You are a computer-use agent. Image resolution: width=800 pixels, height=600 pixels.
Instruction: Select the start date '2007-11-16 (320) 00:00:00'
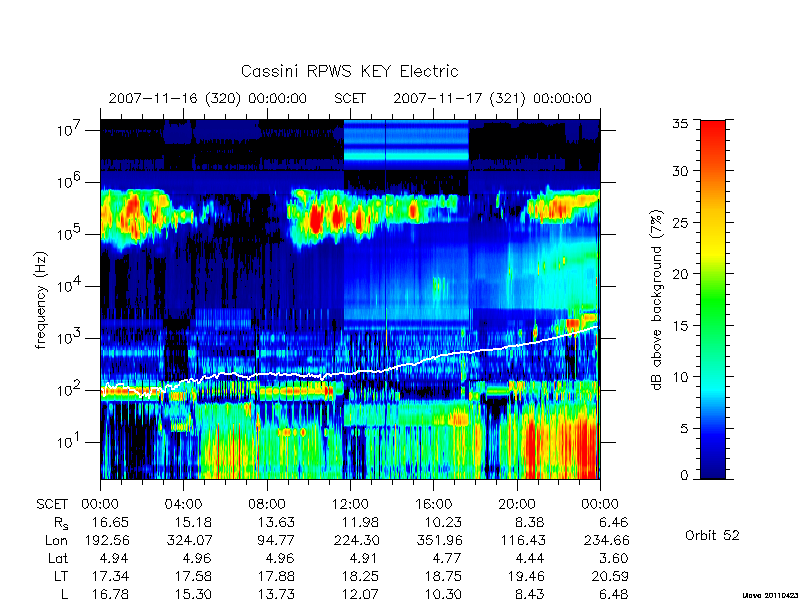coord(208,98)
